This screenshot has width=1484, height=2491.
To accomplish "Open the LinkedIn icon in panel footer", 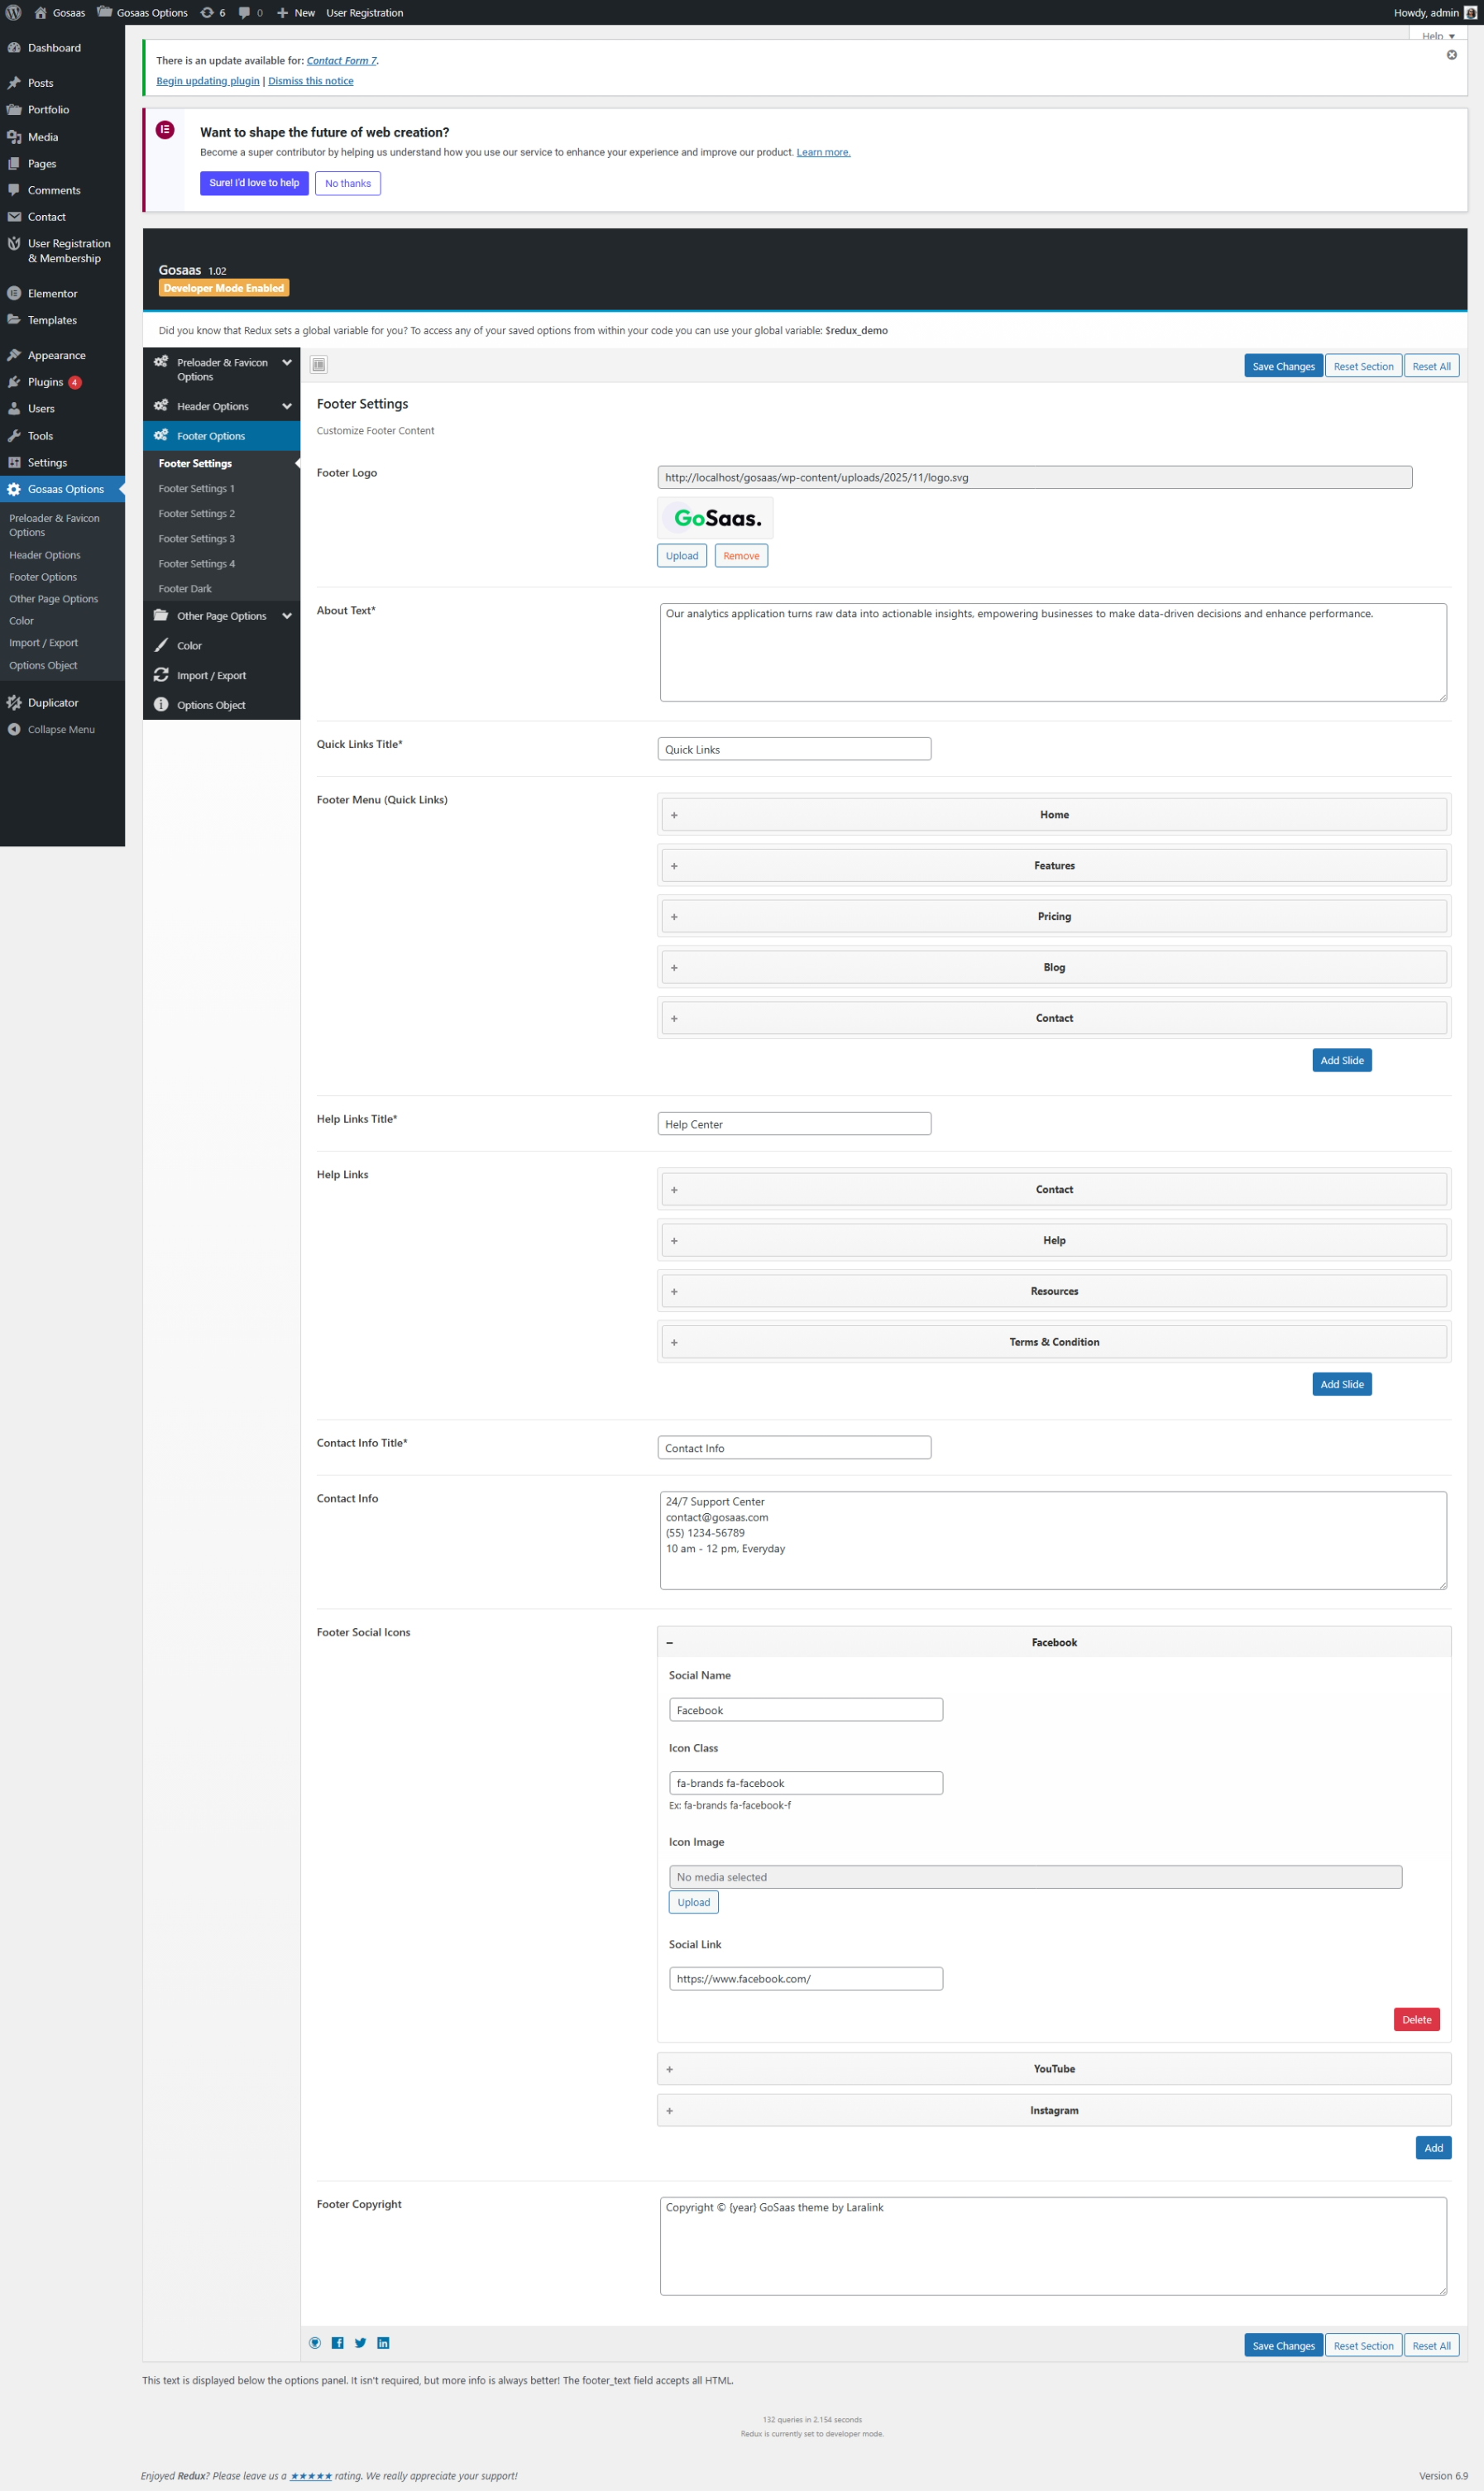I will 383,2343.
